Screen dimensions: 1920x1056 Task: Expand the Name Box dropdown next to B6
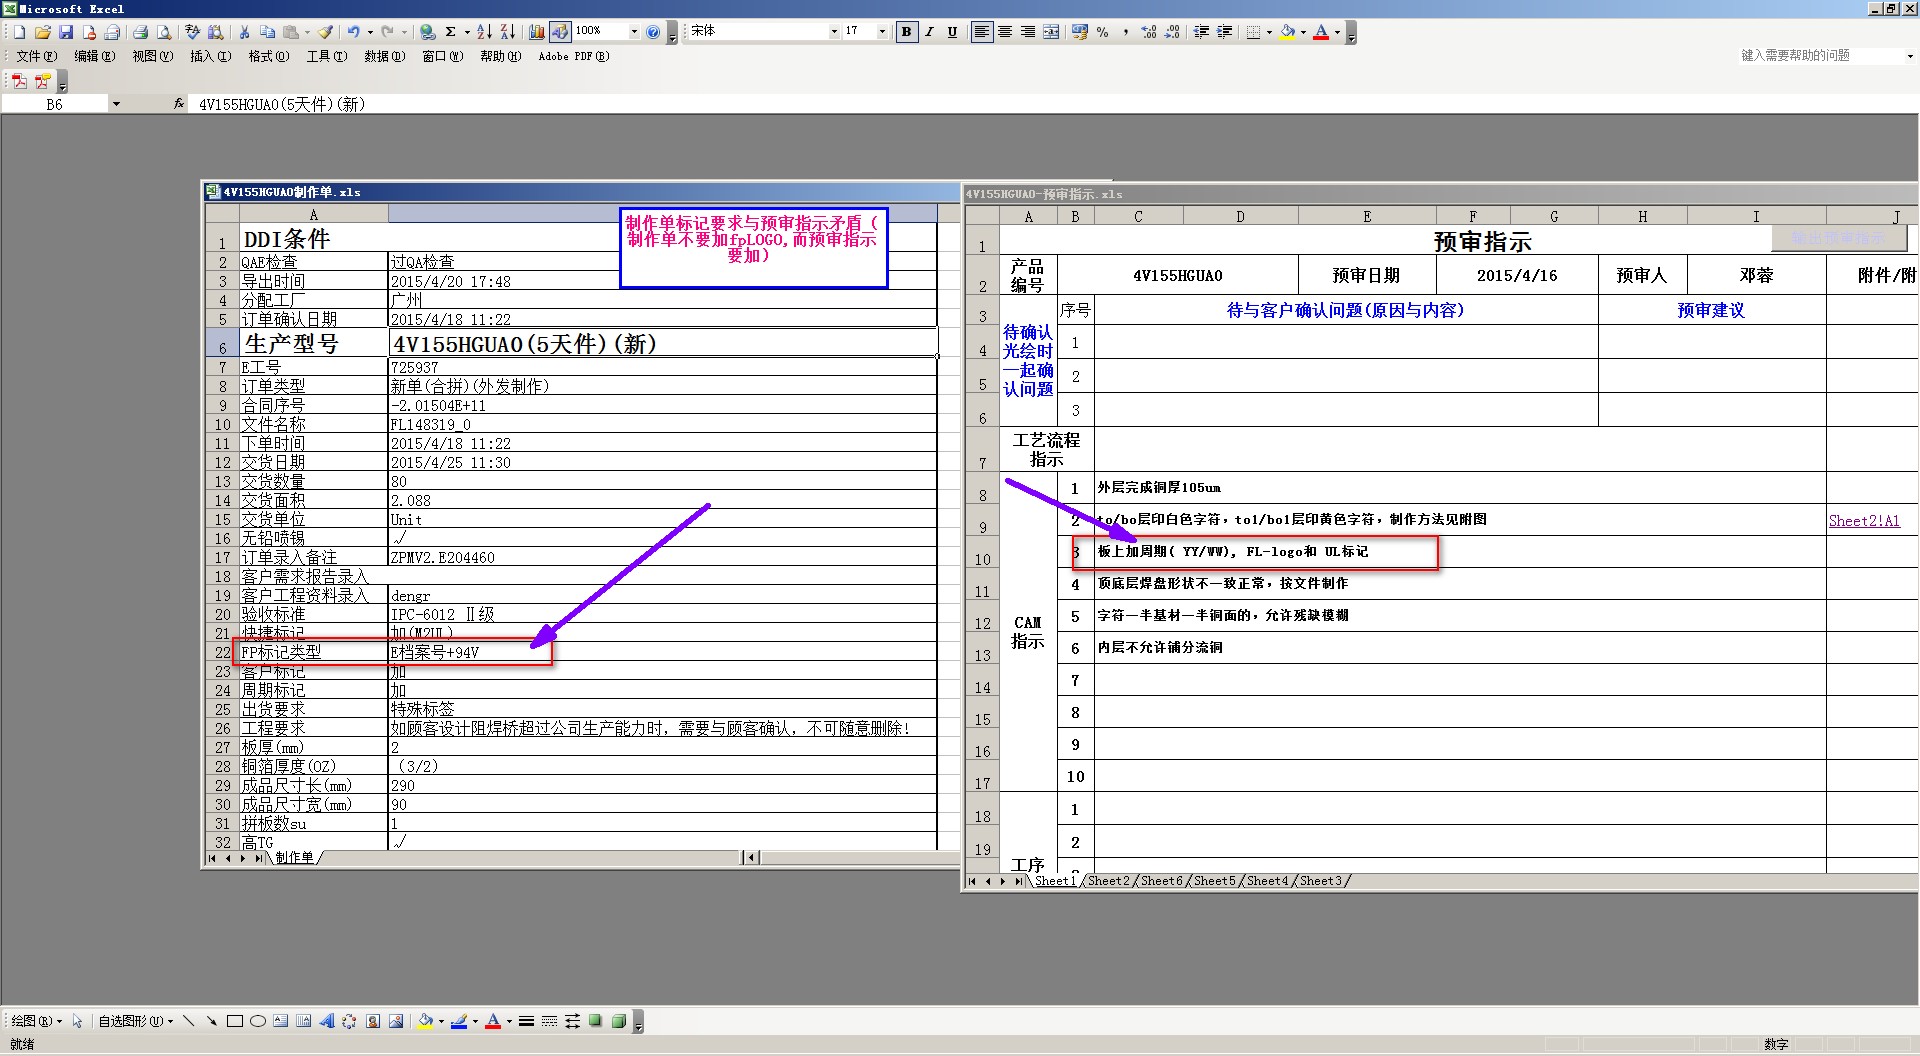click(116, 104)
